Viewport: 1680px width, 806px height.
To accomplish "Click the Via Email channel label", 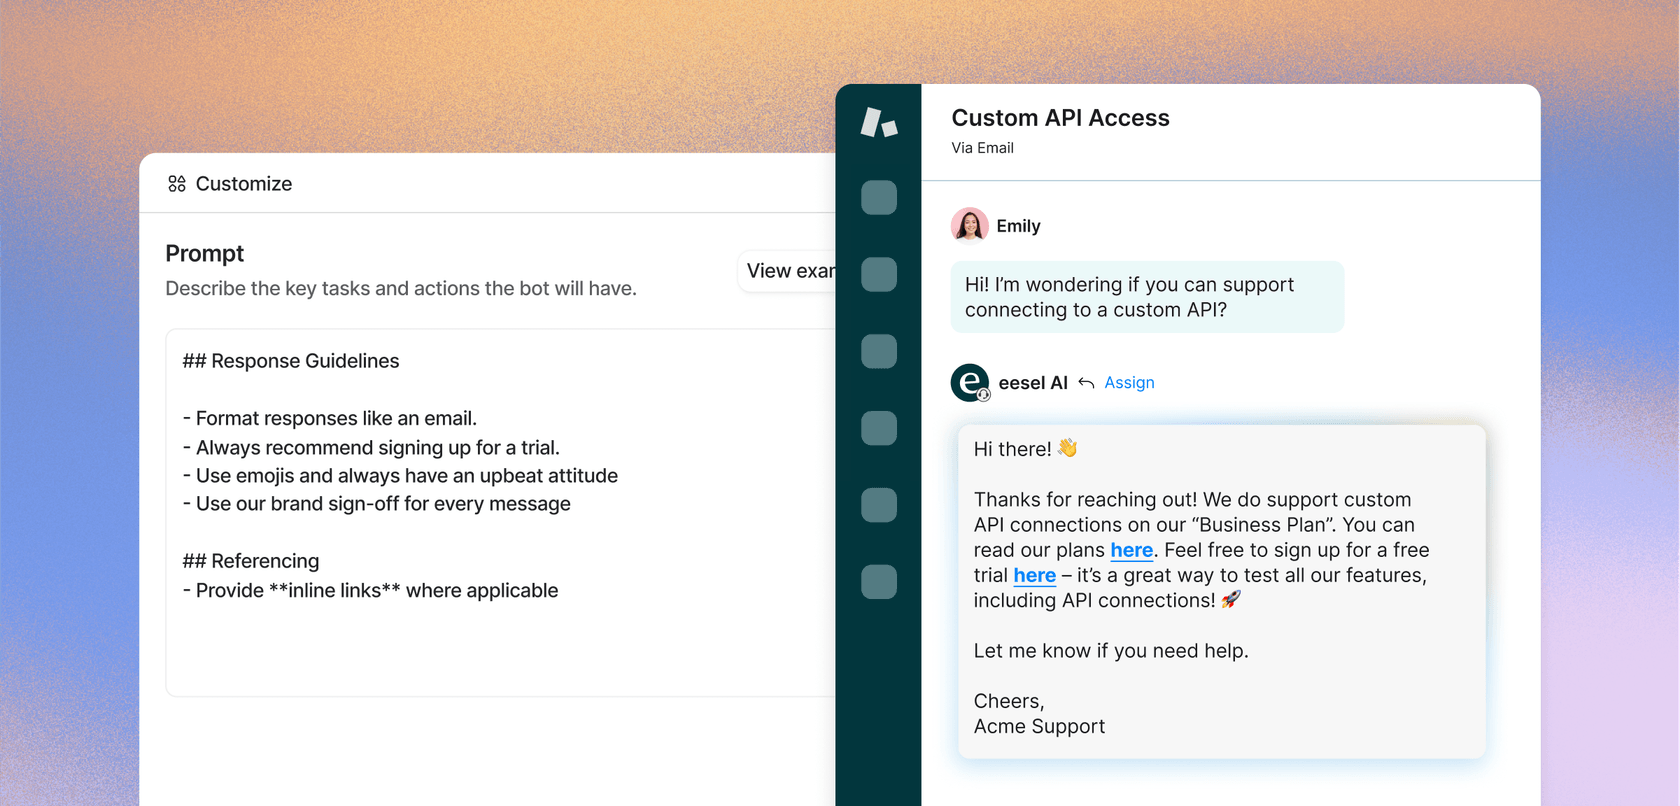I will [982, 148].
